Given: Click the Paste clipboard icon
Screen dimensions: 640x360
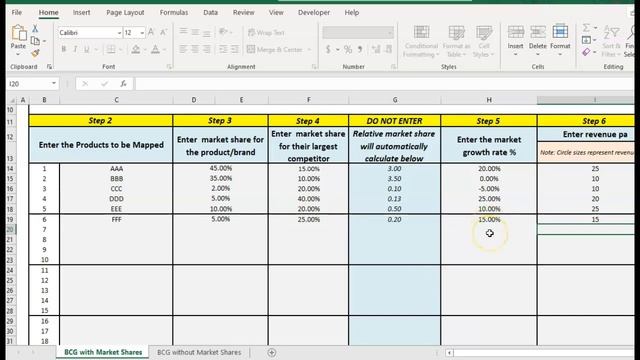Looking at the screenshot, I should 18,33.
